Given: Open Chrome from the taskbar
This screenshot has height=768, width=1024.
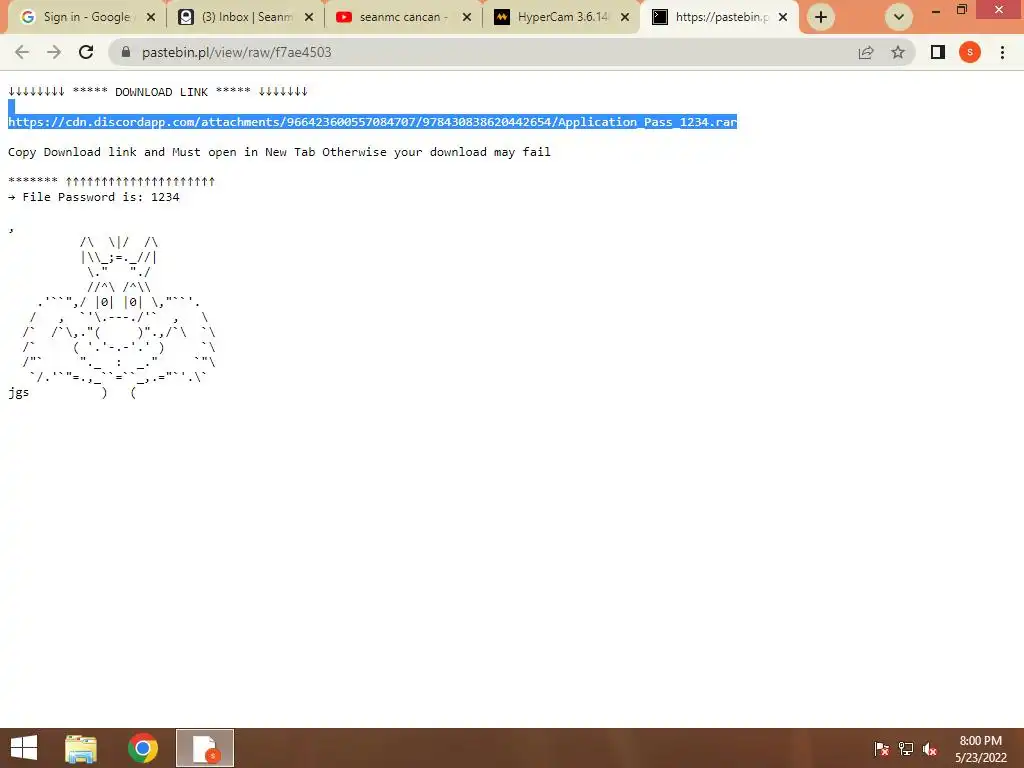Looking at the screenshot, I should coord(142,748).
